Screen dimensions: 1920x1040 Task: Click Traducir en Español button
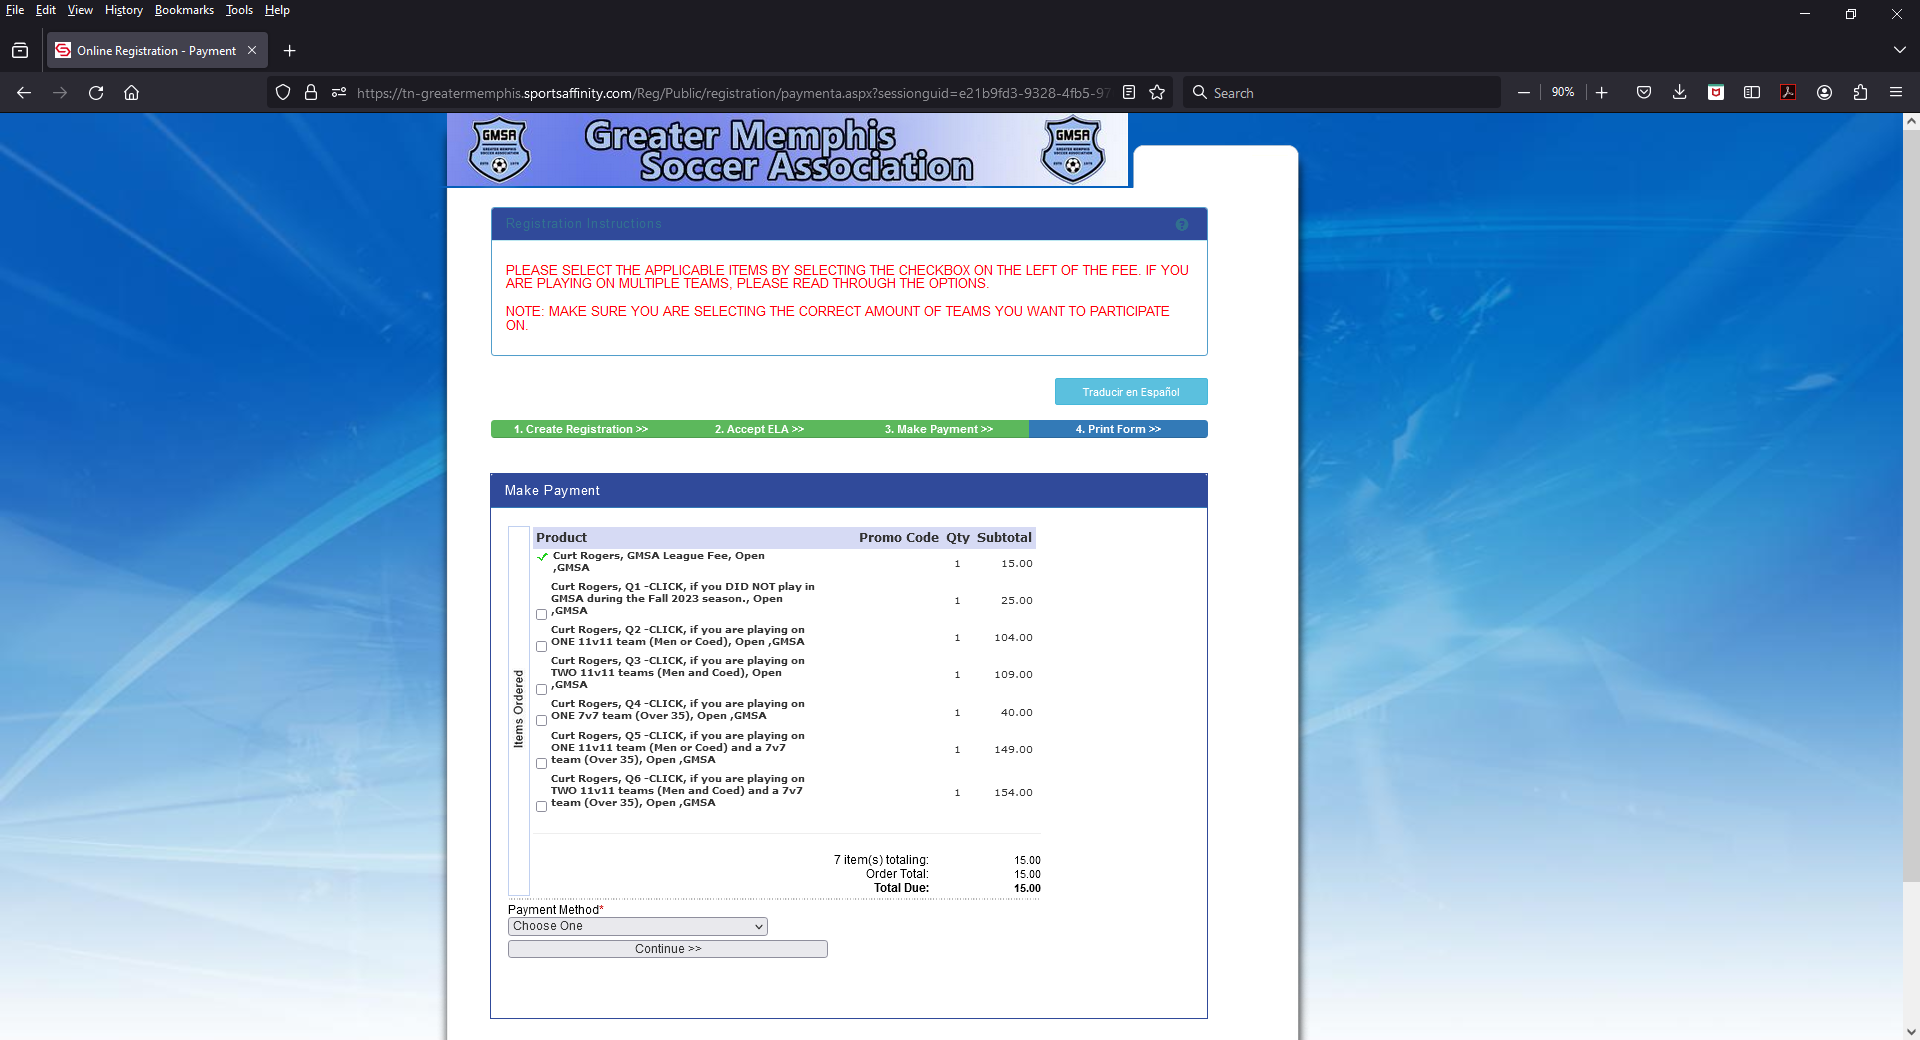pos(1131,392)
